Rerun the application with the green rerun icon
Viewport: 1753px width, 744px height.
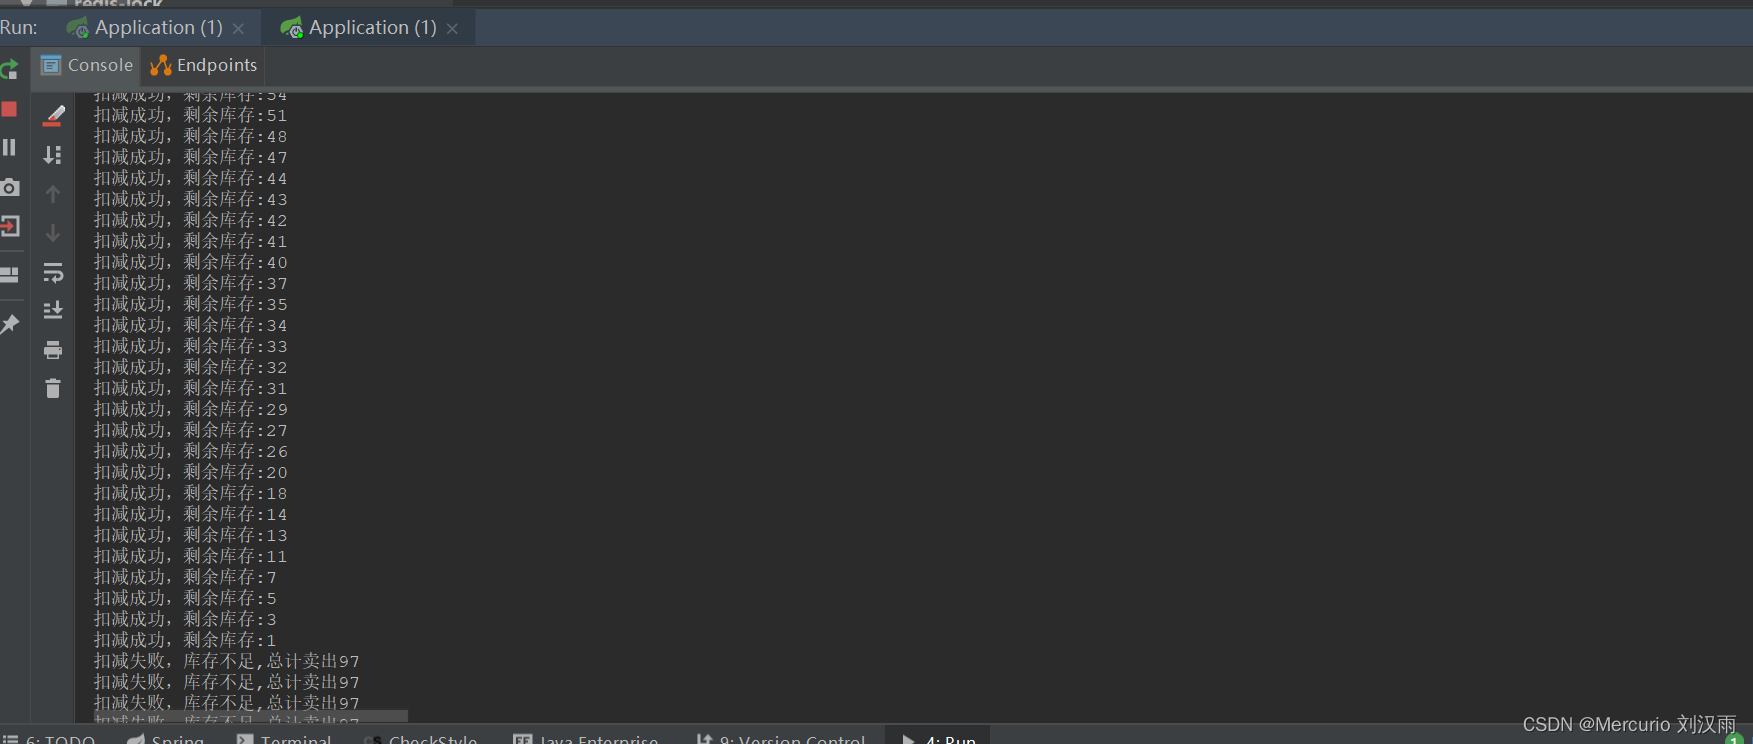tap(9, 69)
